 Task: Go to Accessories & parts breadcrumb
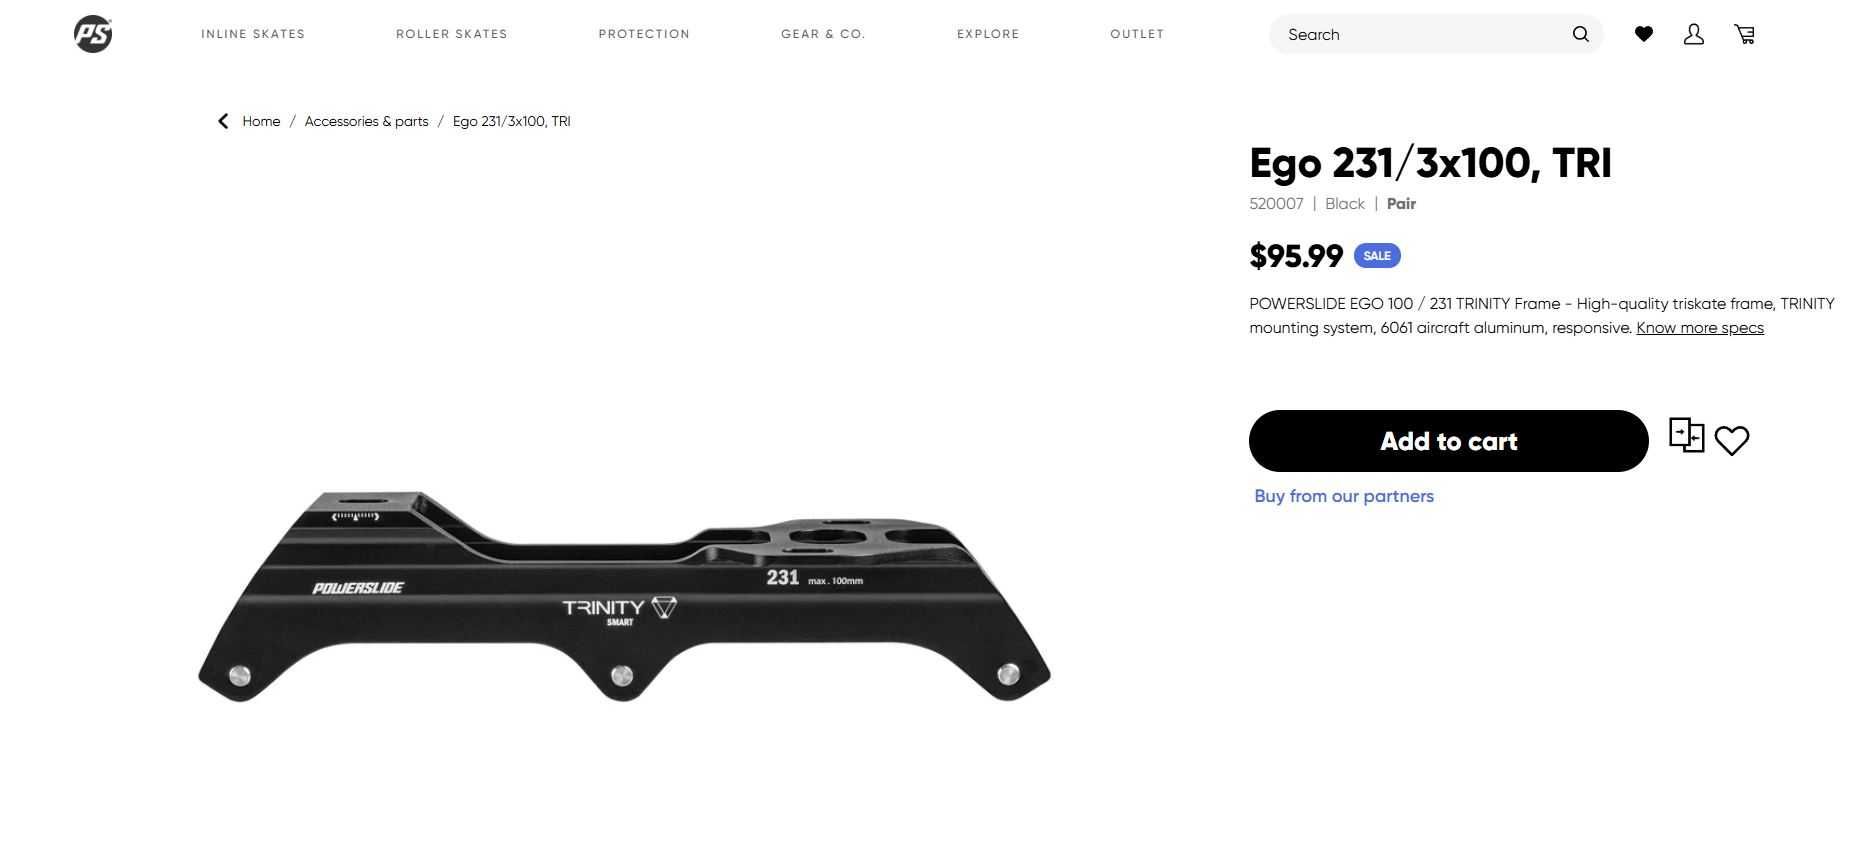(366, 121)
